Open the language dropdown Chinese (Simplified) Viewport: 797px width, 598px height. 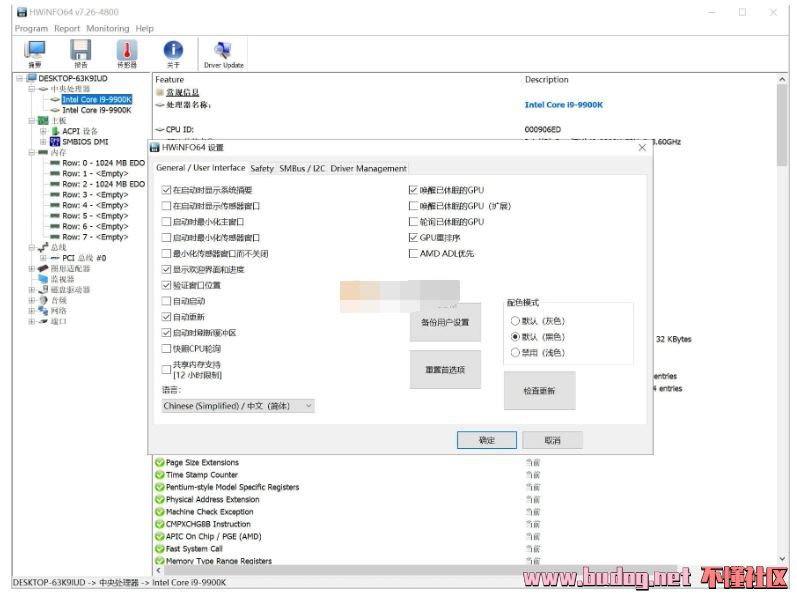point(238,406)
